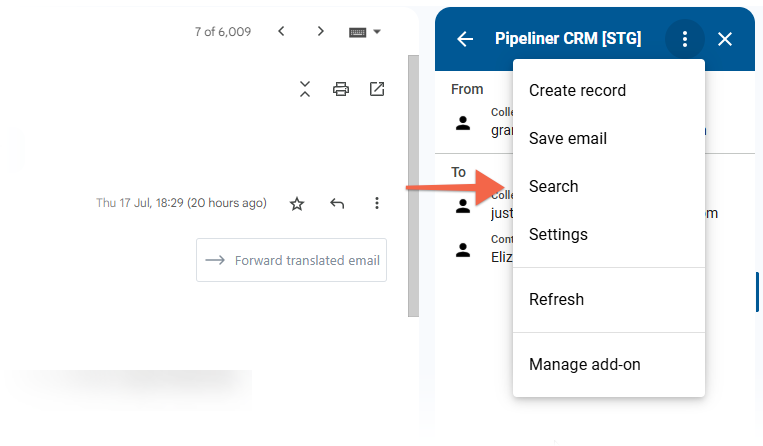Open the input tools dropdown arrow

(377, 32)
